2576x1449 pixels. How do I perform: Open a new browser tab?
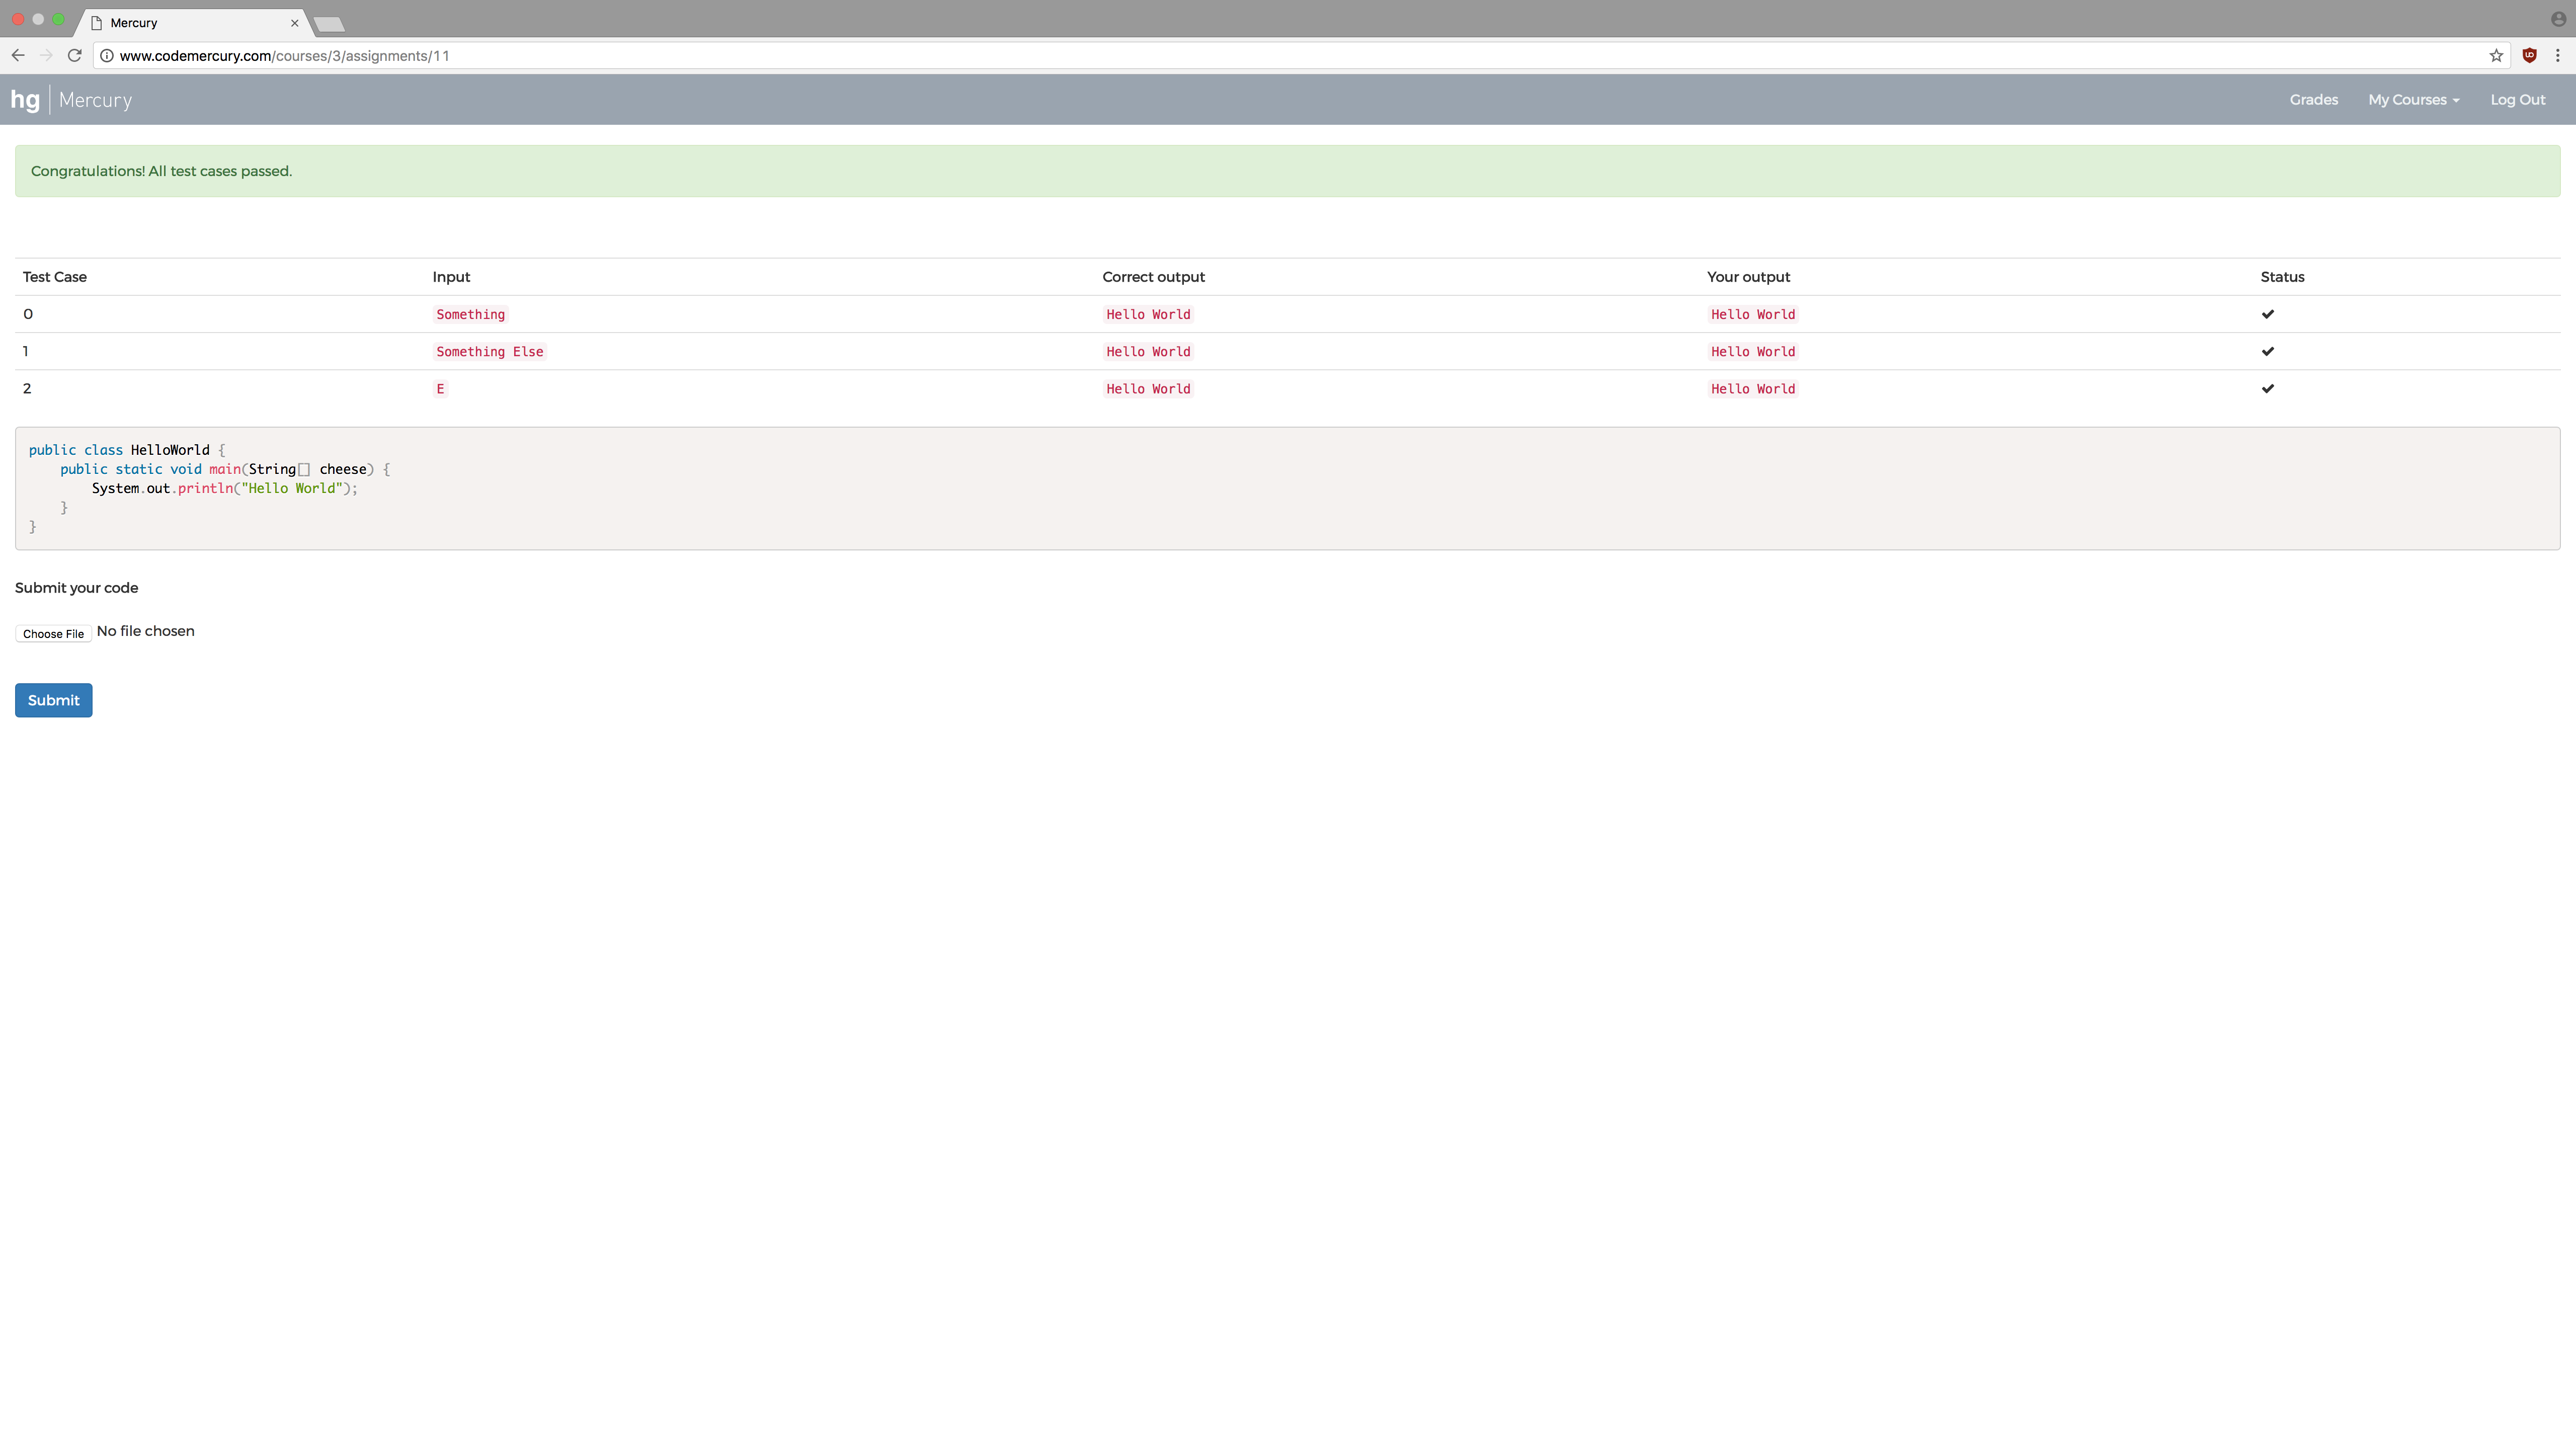329,24
